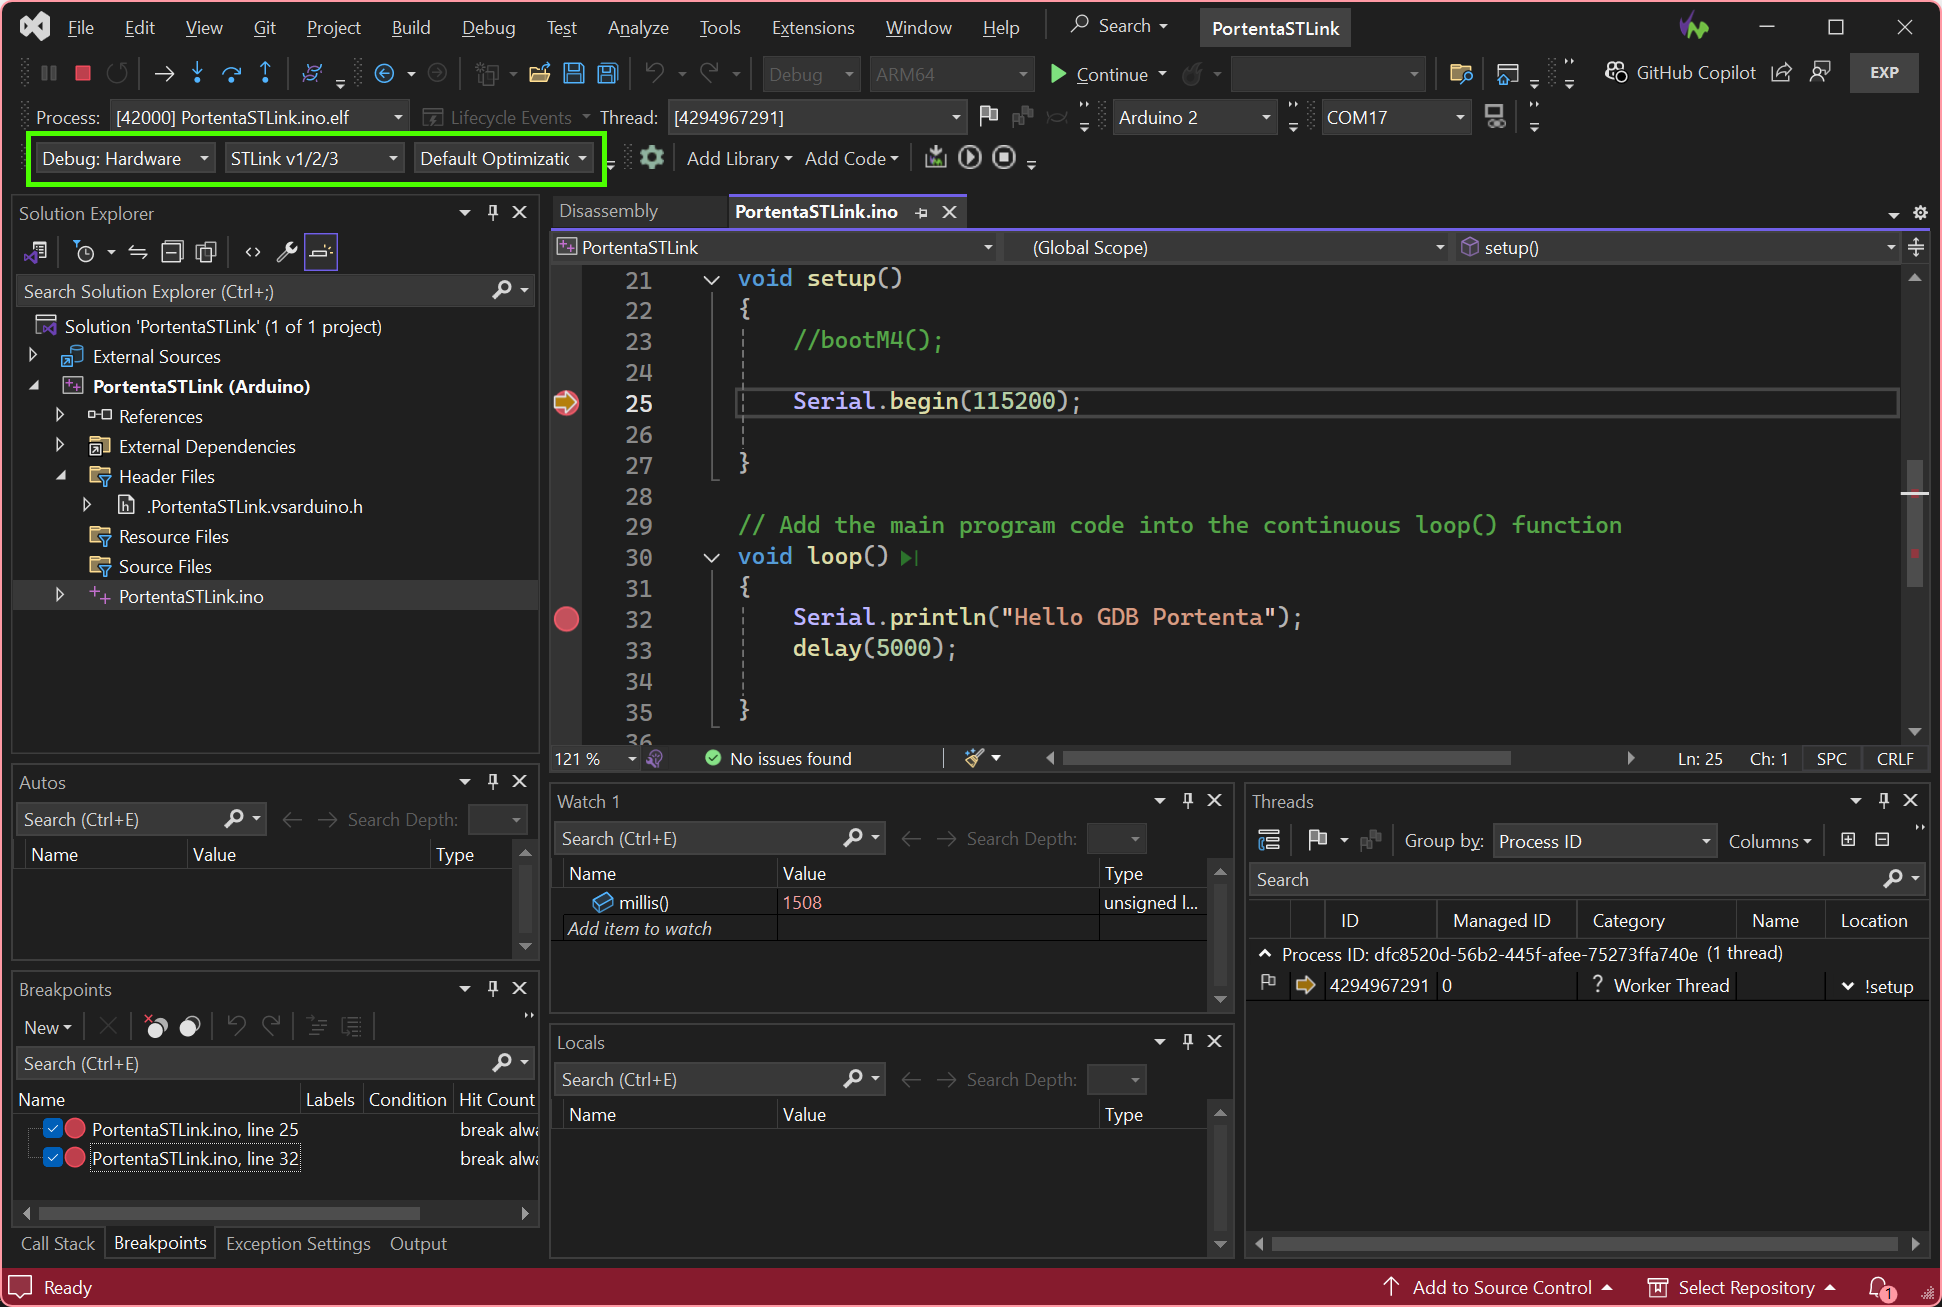Image resolution: width=1942 pixels, height=1307 pixels.
Task: Click the editor settings gear at tab strip
Action: click(x=1920, y=212)
